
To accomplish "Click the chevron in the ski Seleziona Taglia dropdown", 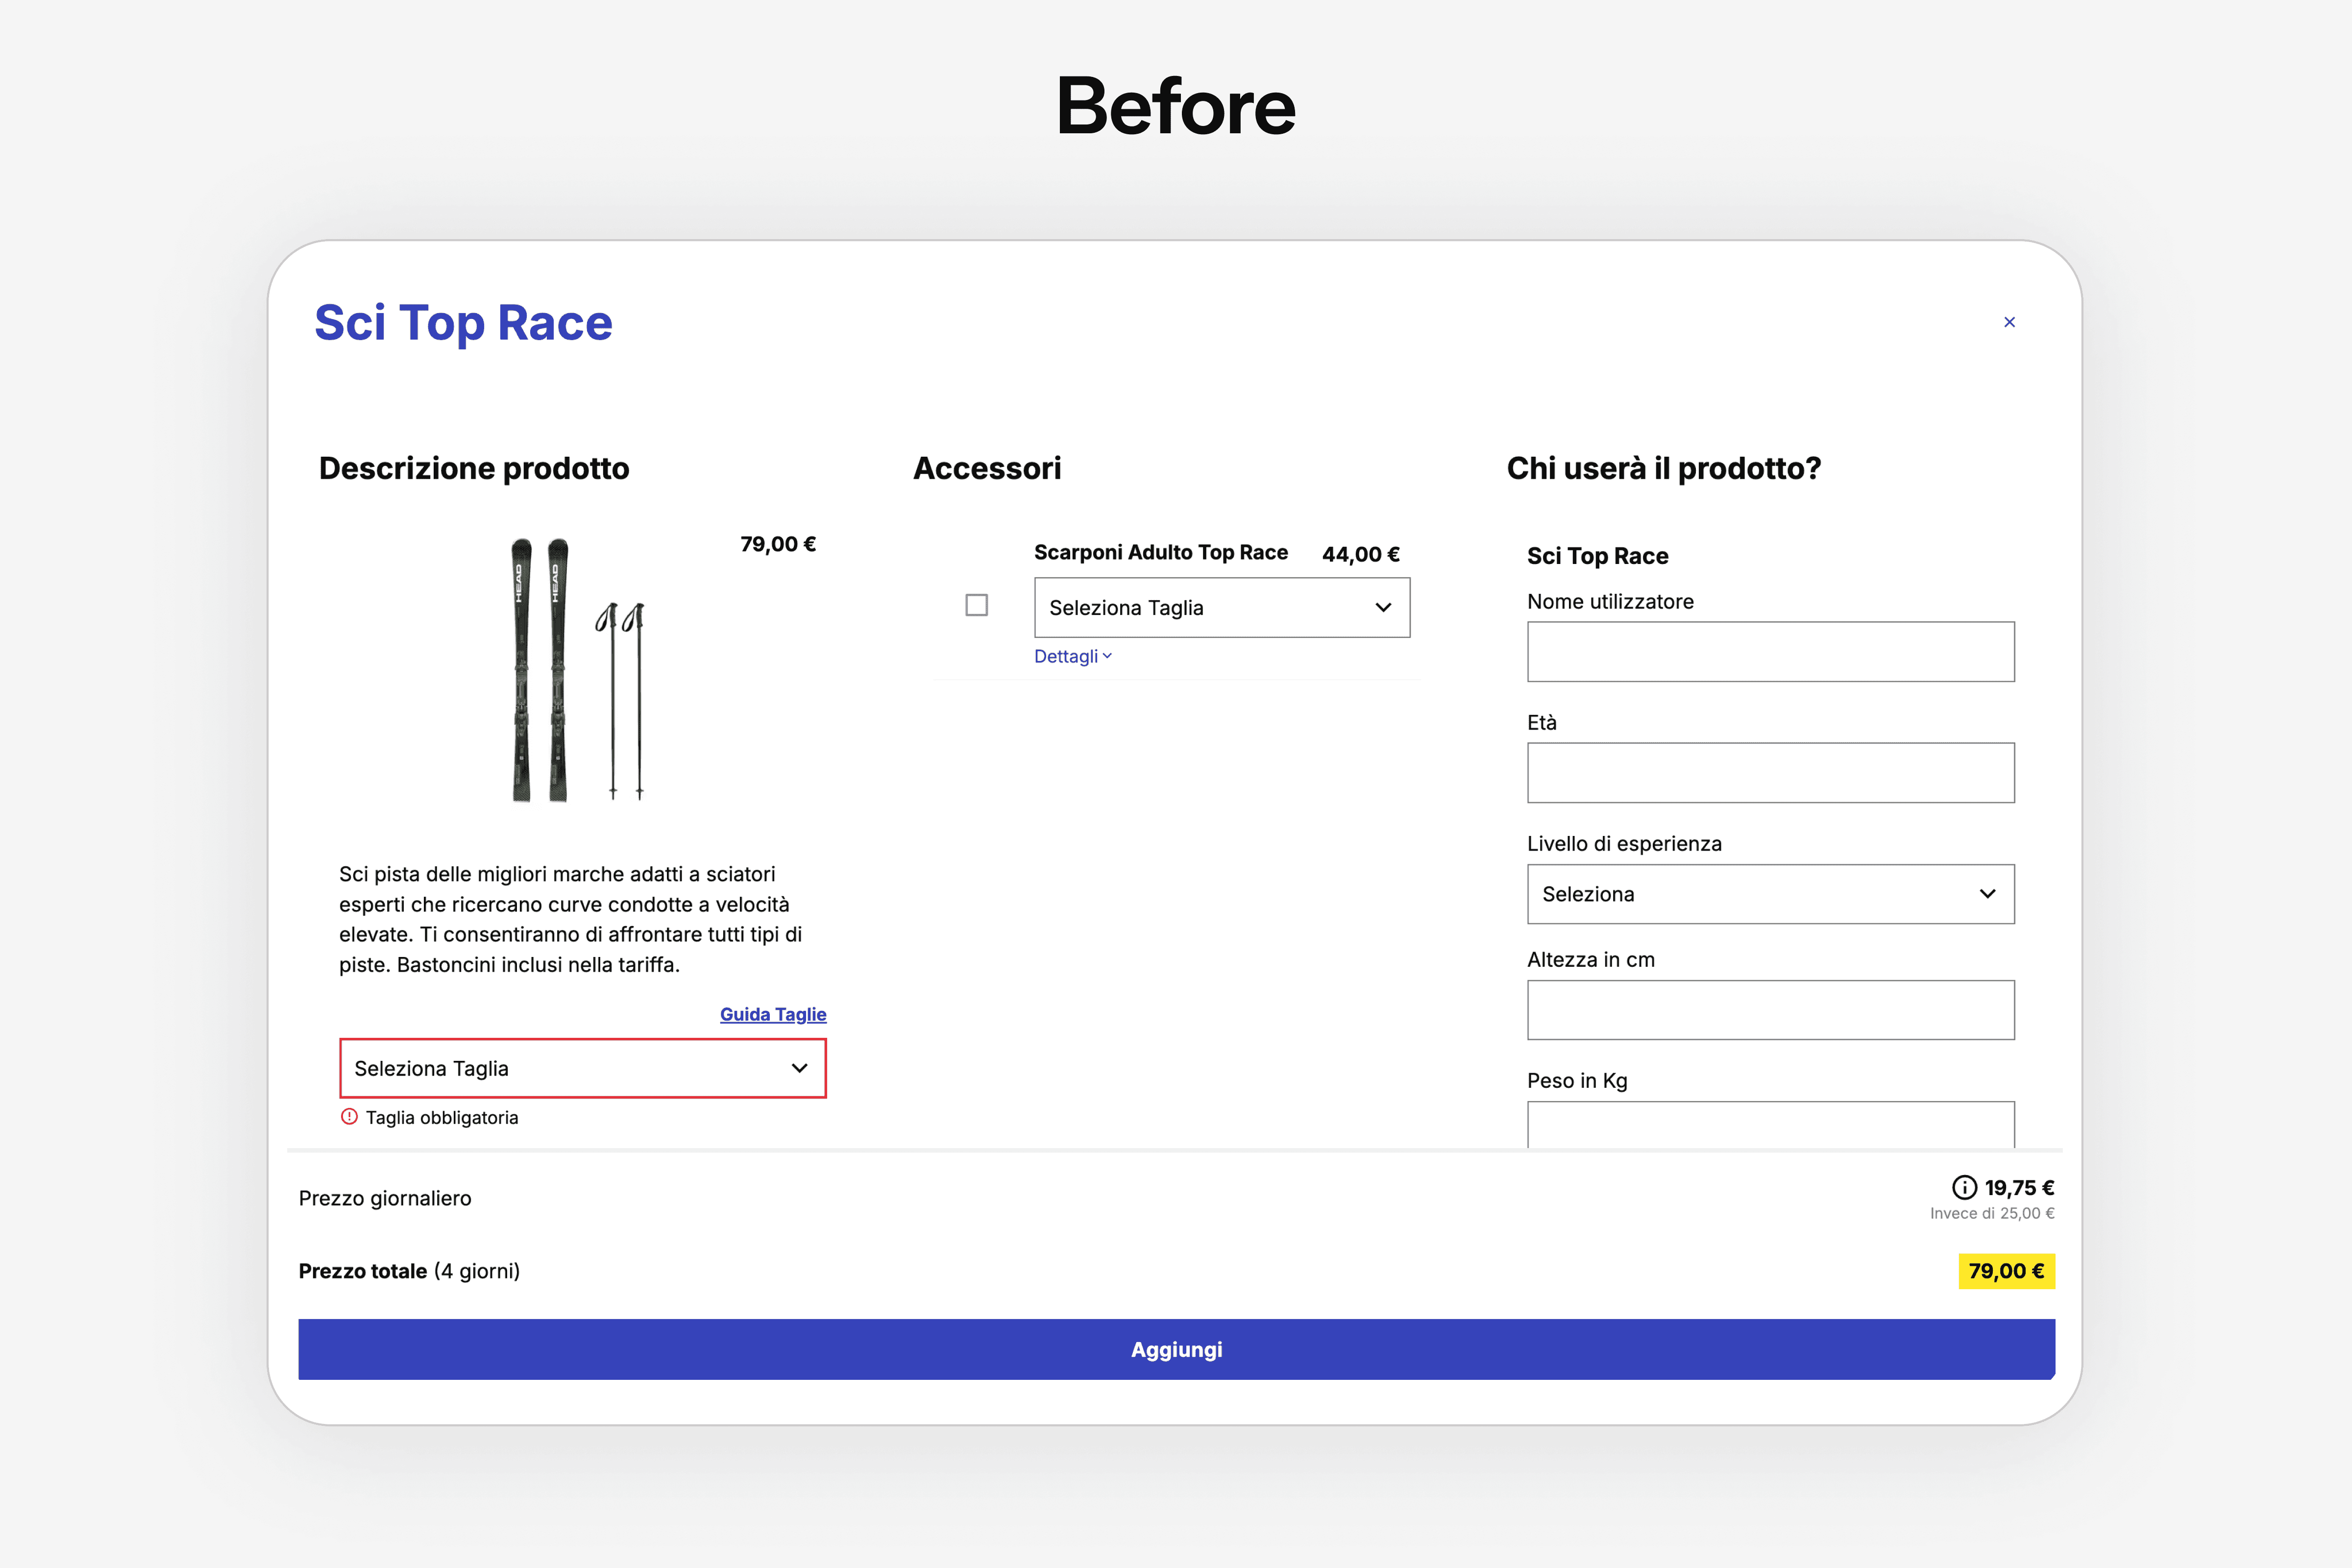I will point(799,1068).
